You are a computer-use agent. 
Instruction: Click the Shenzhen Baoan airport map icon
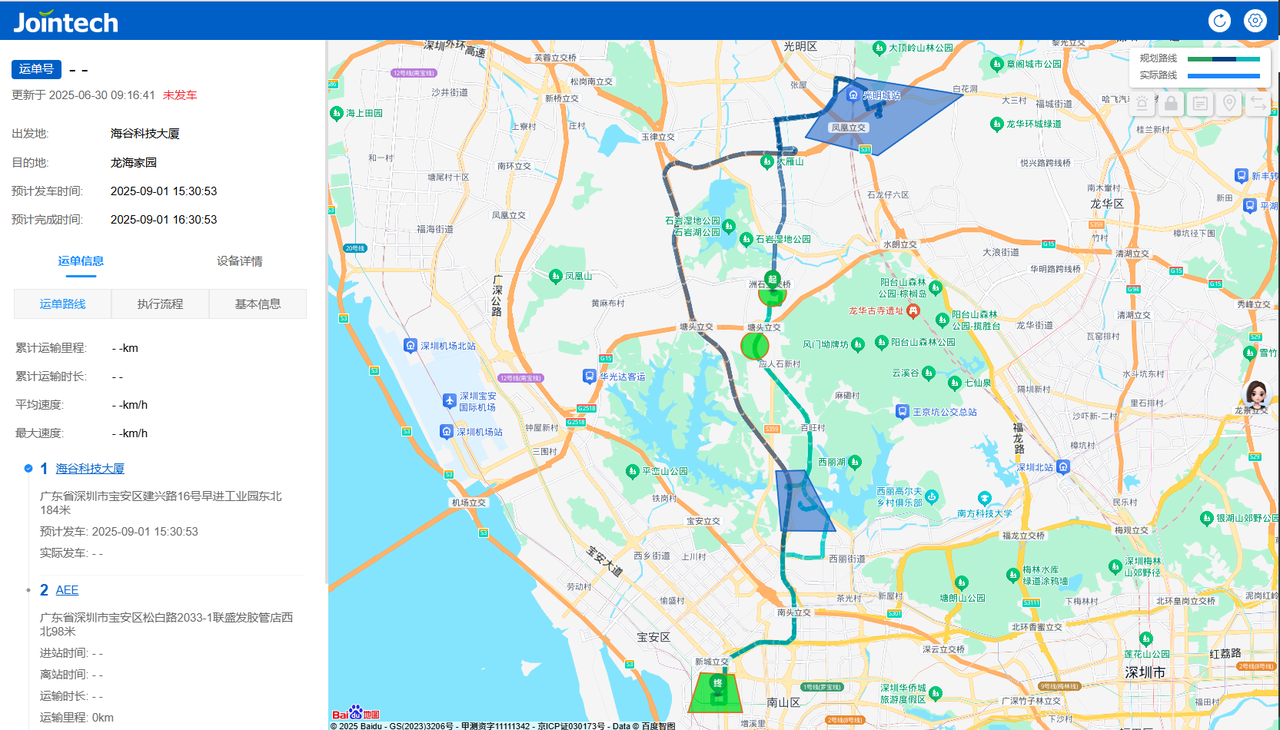[x=450, y=401]
